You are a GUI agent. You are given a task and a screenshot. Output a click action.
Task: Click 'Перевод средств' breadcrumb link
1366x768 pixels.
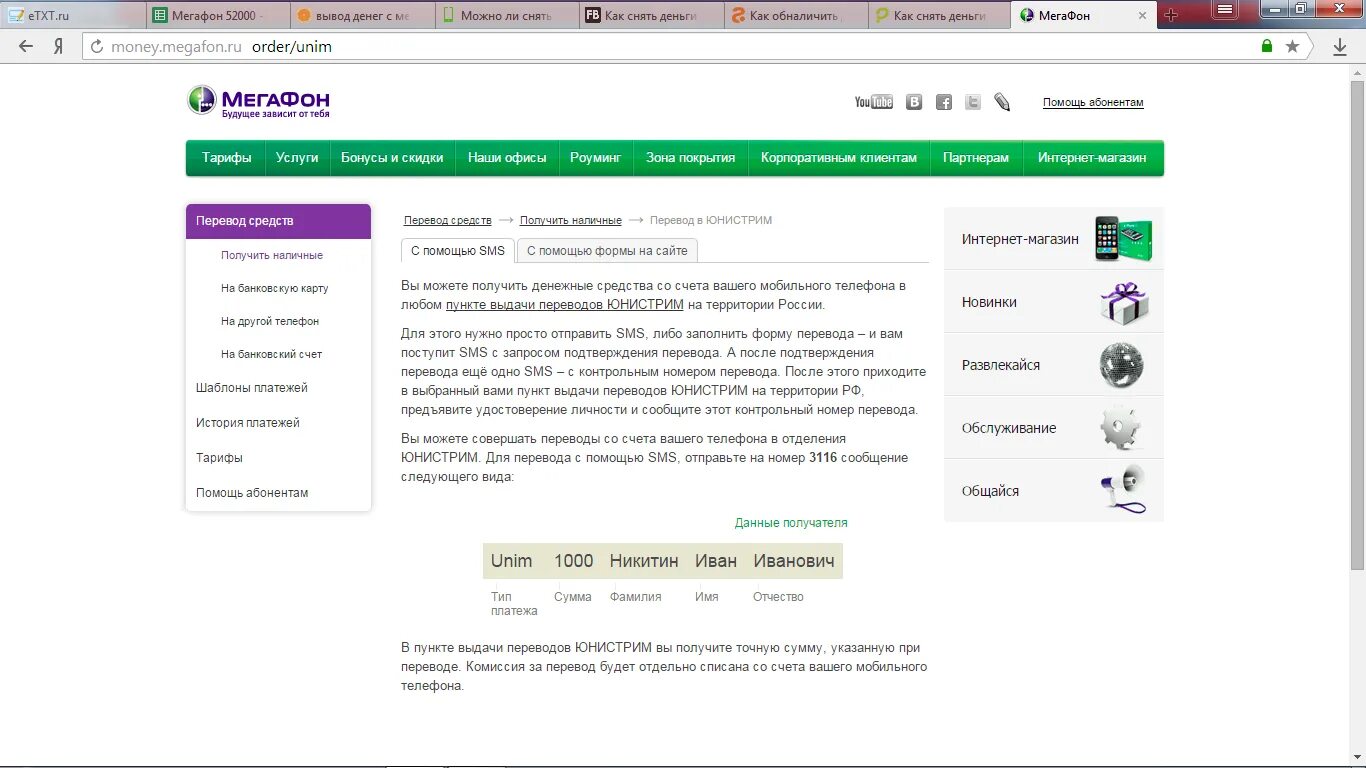[x=447, y=220]
